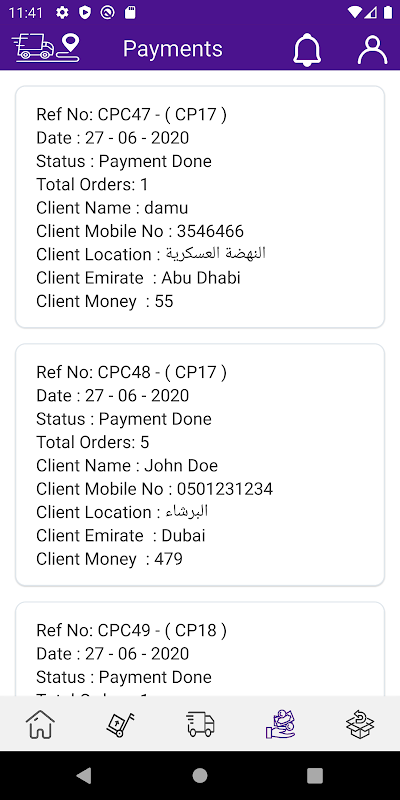Tap Android back navigation button

click(x=84, y=776)
